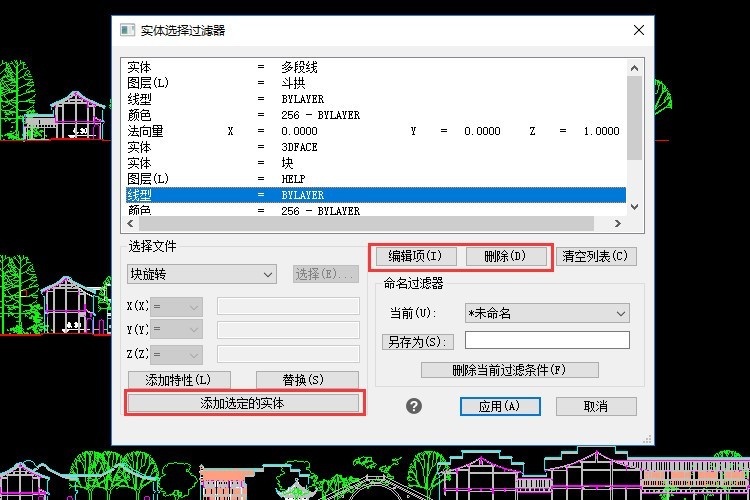Click the filter list scroll left arrow
The image size is (750, 500).
131,223
